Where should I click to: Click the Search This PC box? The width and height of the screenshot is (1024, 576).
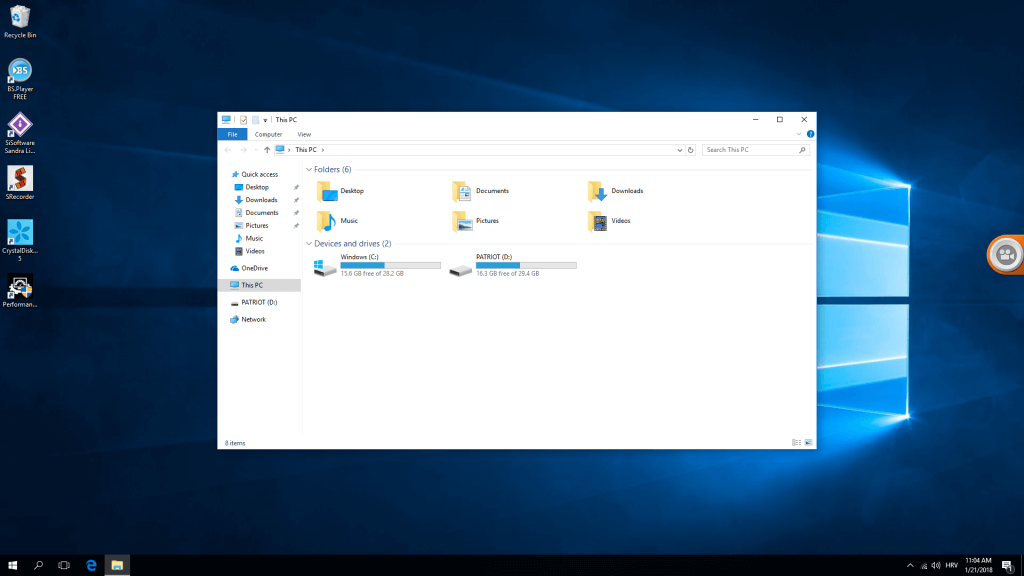pos(750,150)
